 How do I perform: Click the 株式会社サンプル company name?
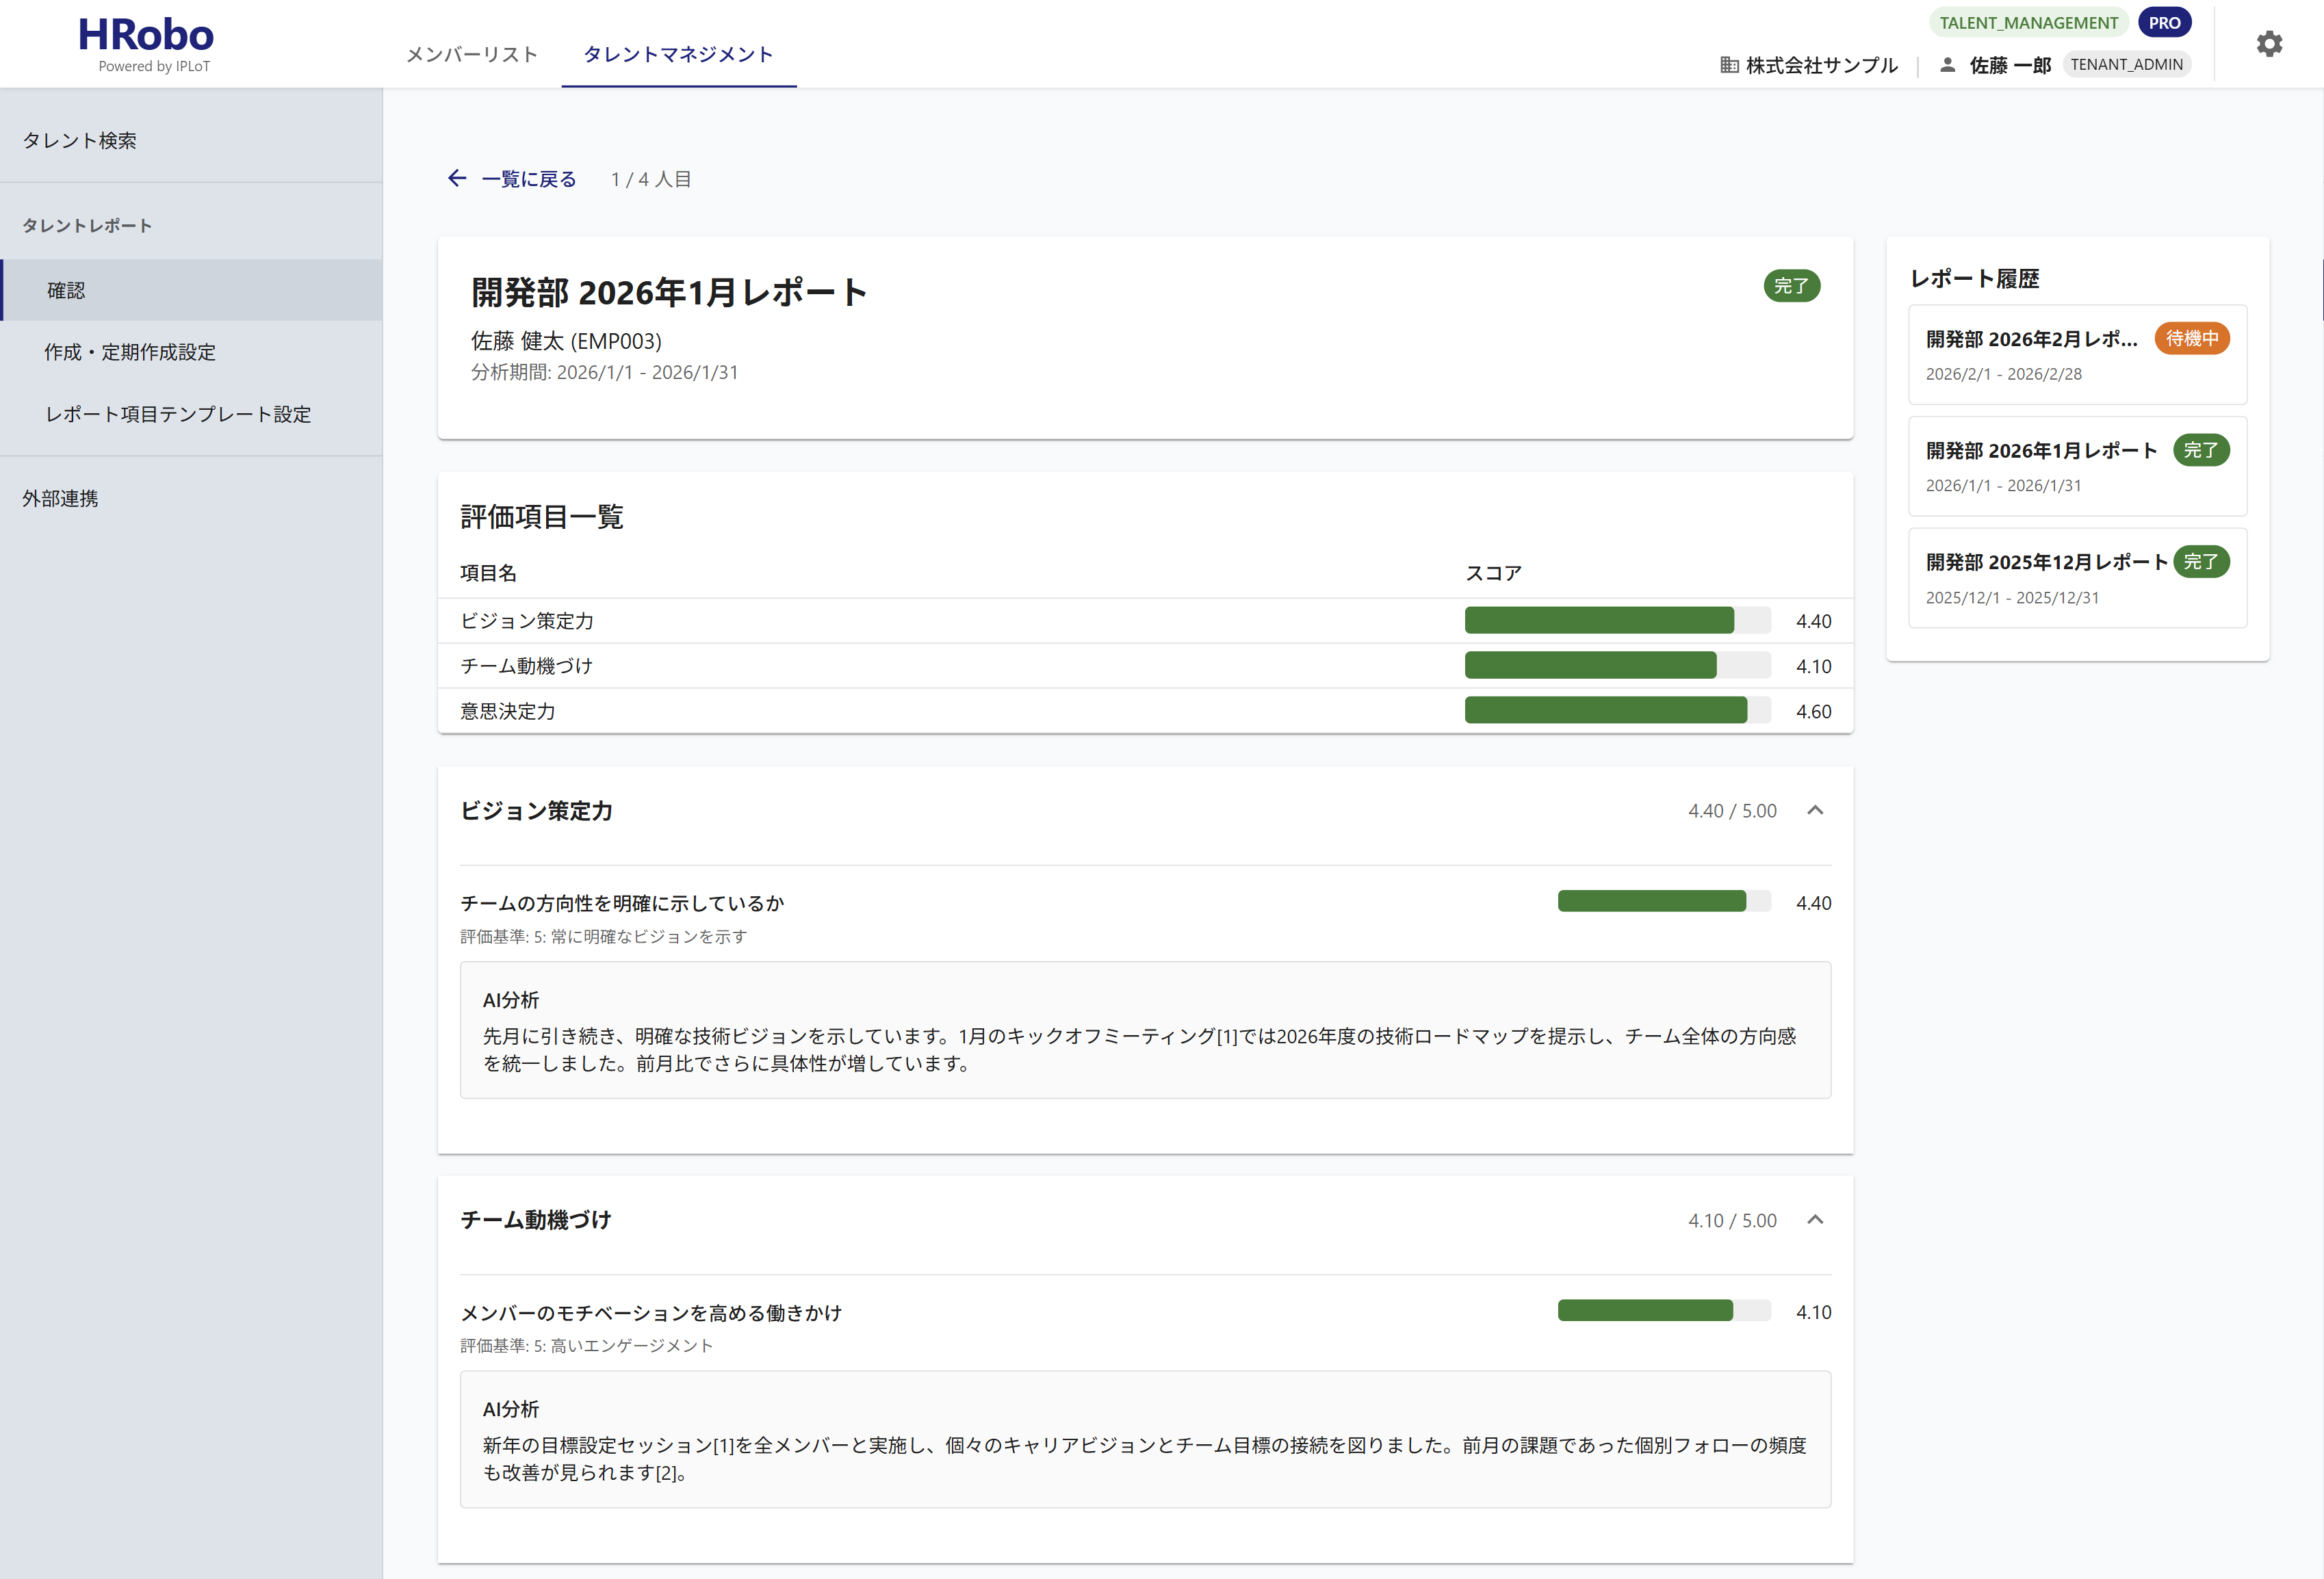pos(1821,65)
